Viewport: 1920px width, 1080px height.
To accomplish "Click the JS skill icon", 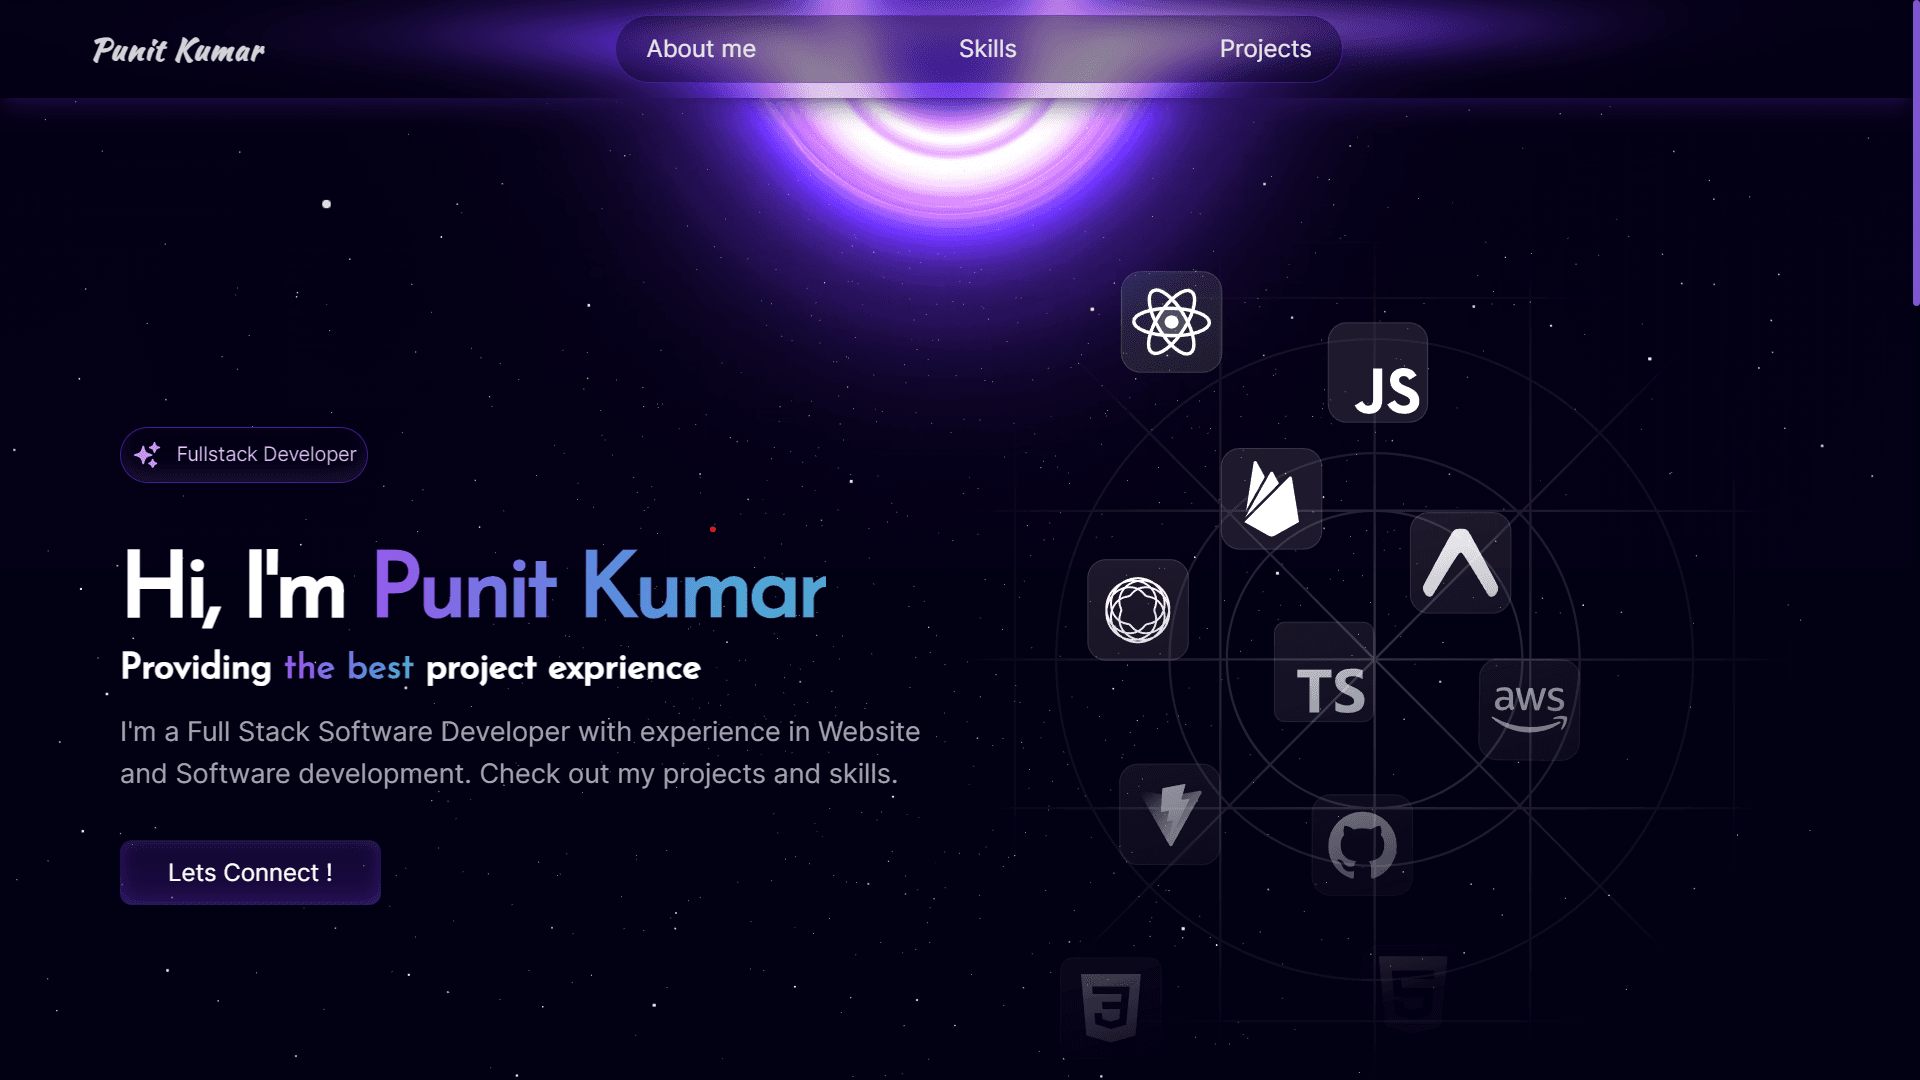I will pyautogui.click(x=1377, y=373).
